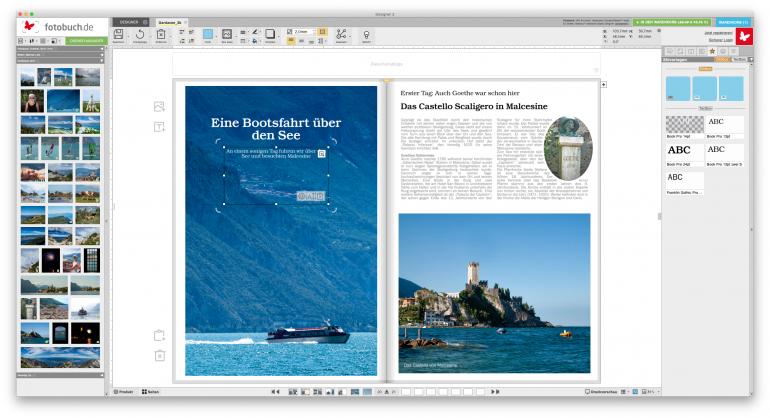Click the zoom icon inside the selected text box
Image resolution: width=770 pixels, height=418 pixels.
322,154
